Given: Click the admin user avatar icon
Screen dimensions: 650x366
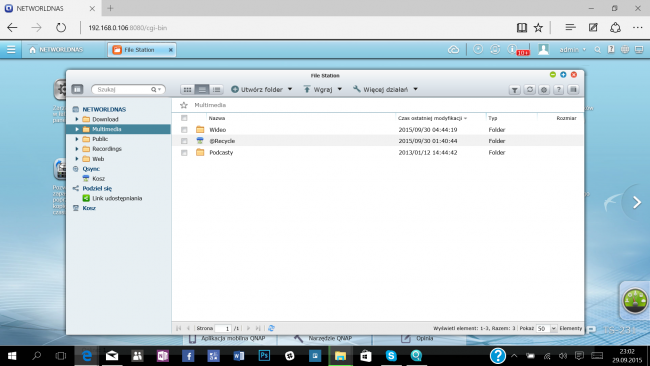Looking at the screenshot, I should pos(543,49).
